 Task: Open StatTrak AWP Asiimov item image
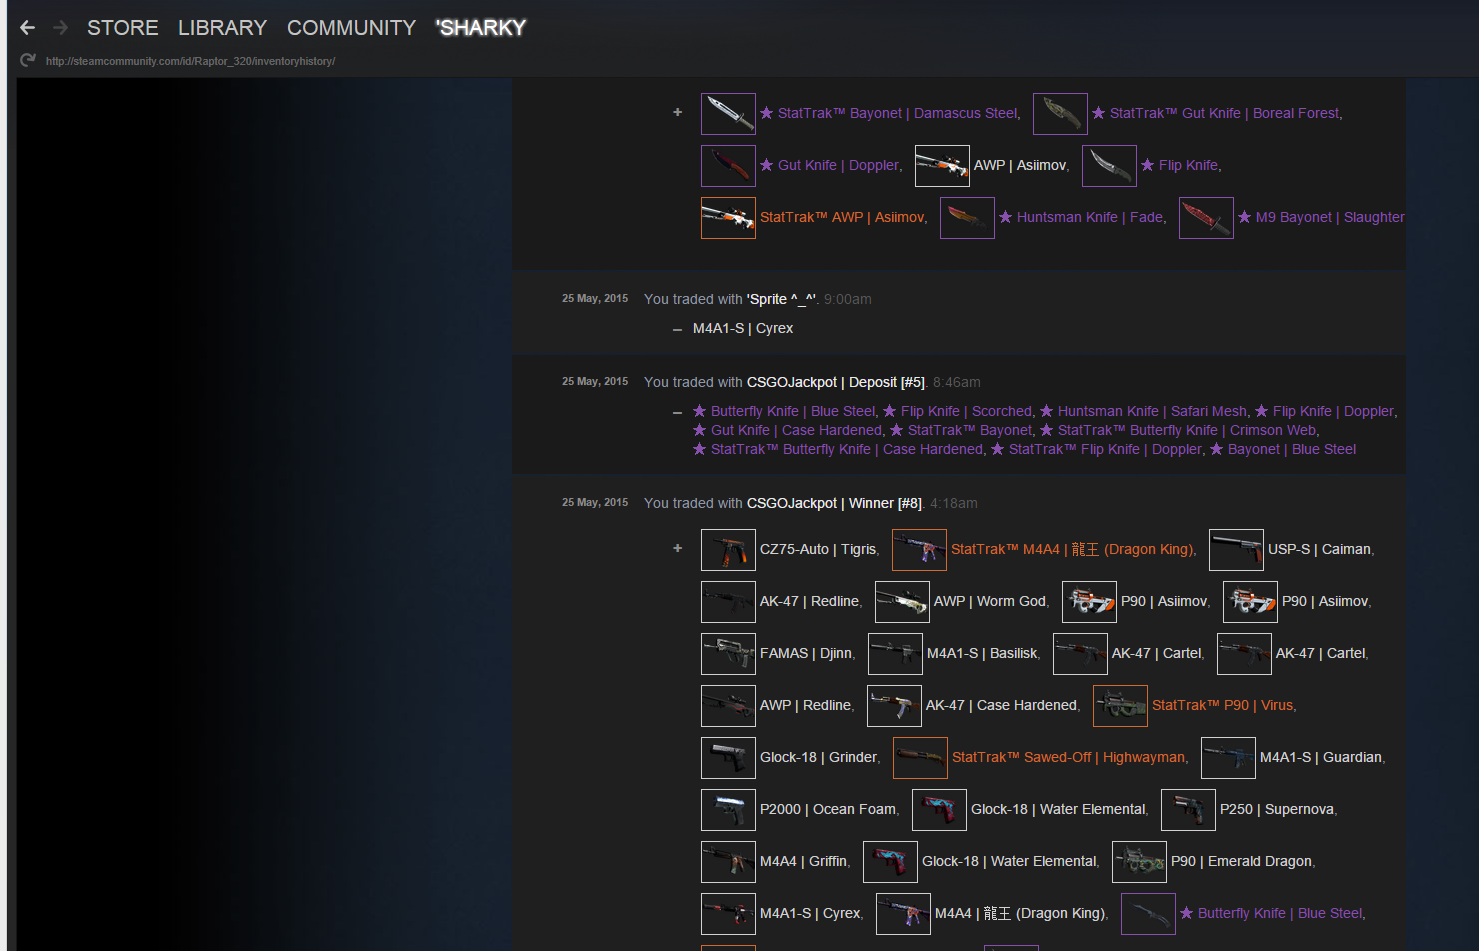pos(728,218)
